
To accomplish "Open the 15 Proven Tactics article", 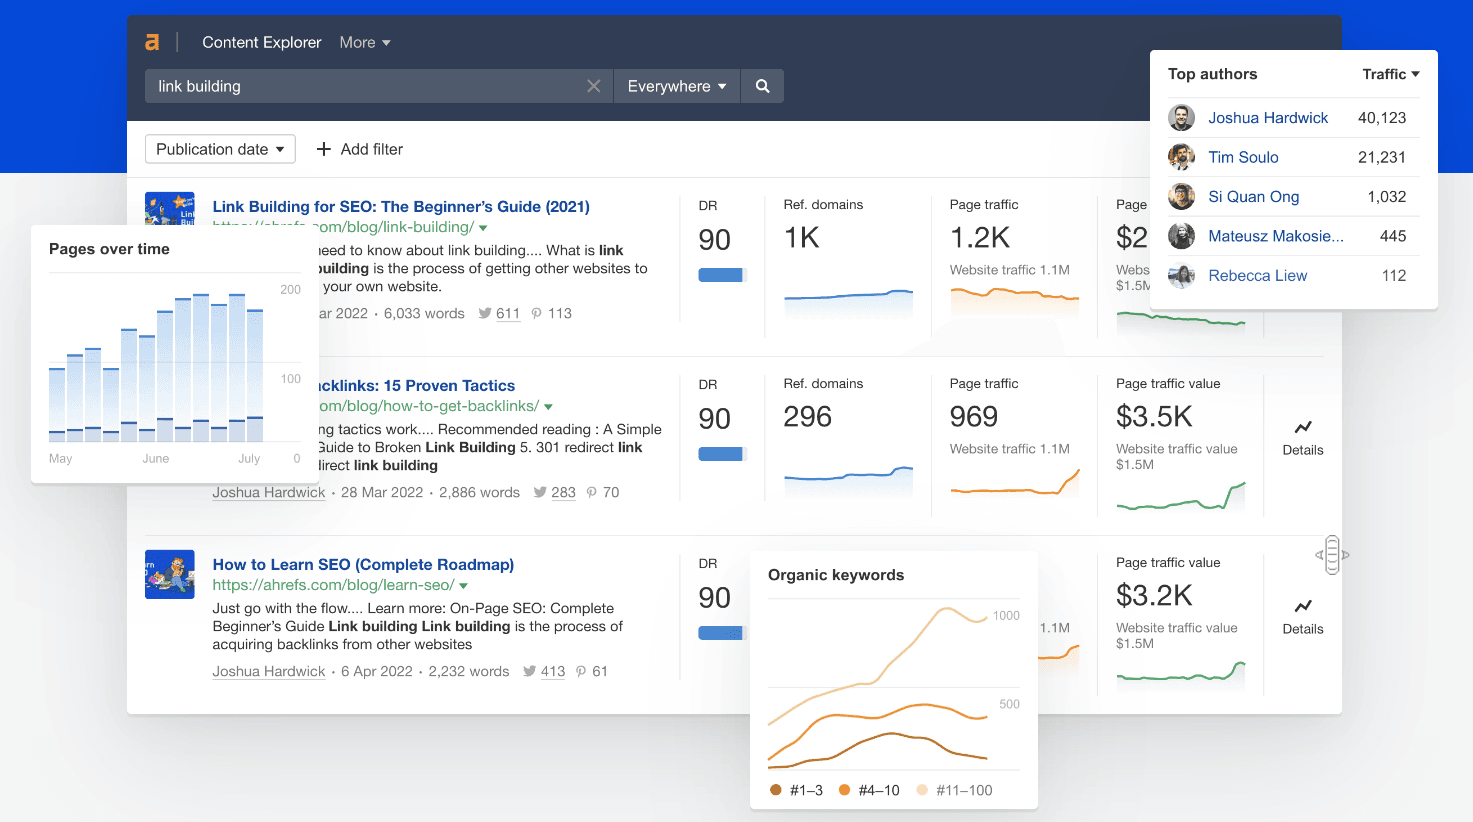I will coord(417,385).
